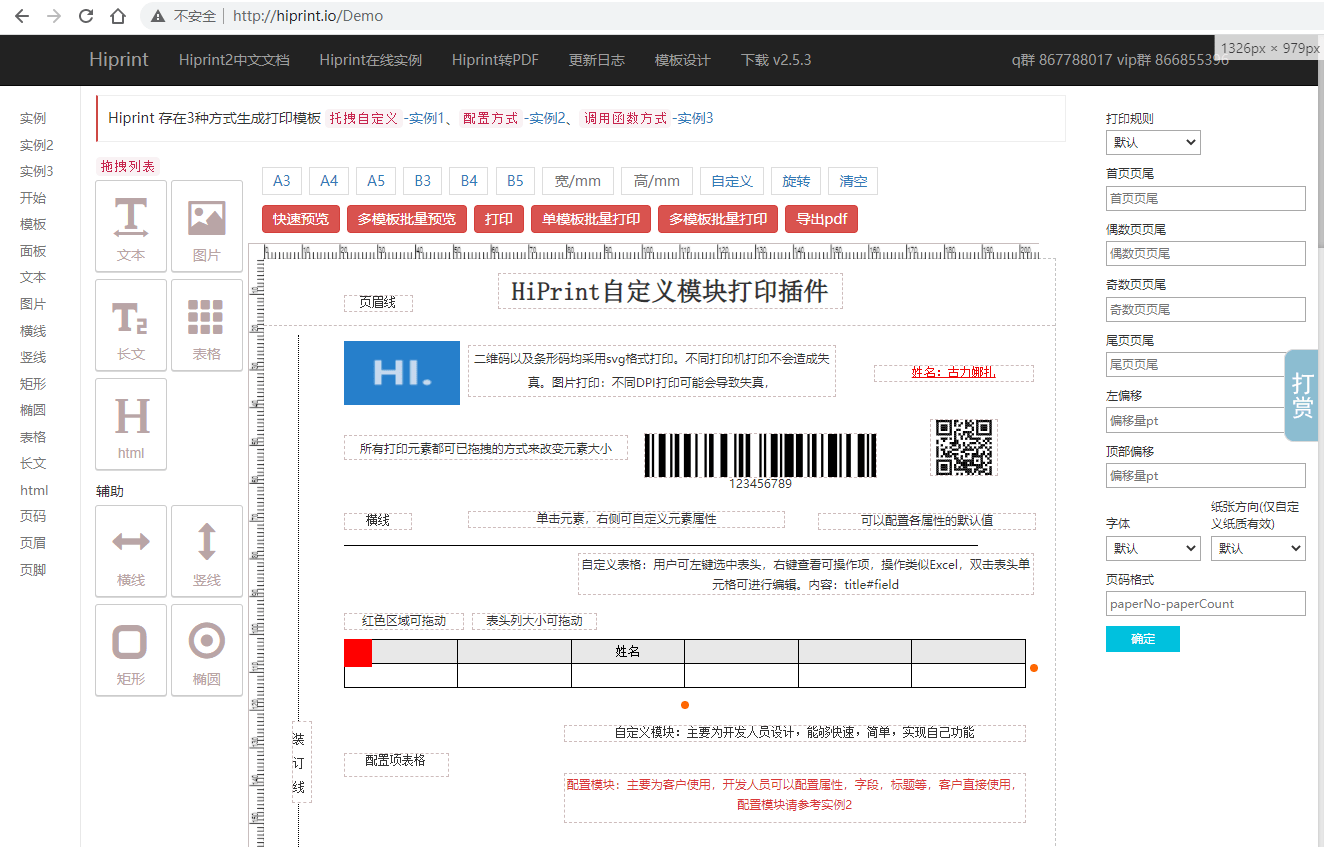Screen dimensions: 1324x847
Task: Click the Hiprint brand link
Action: tap(118, 59)
